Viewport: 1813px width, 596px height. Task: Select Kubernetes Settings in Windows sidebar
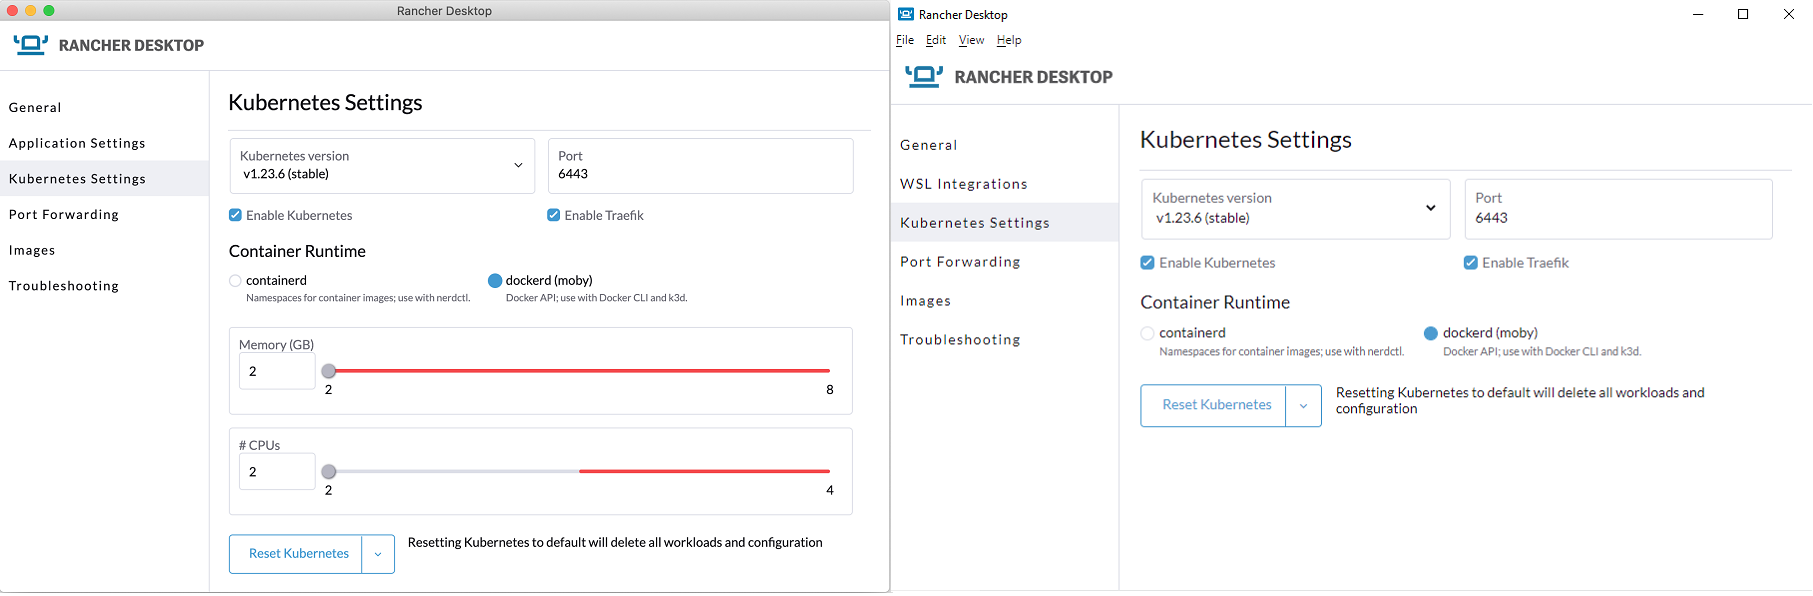point(1004,222)
